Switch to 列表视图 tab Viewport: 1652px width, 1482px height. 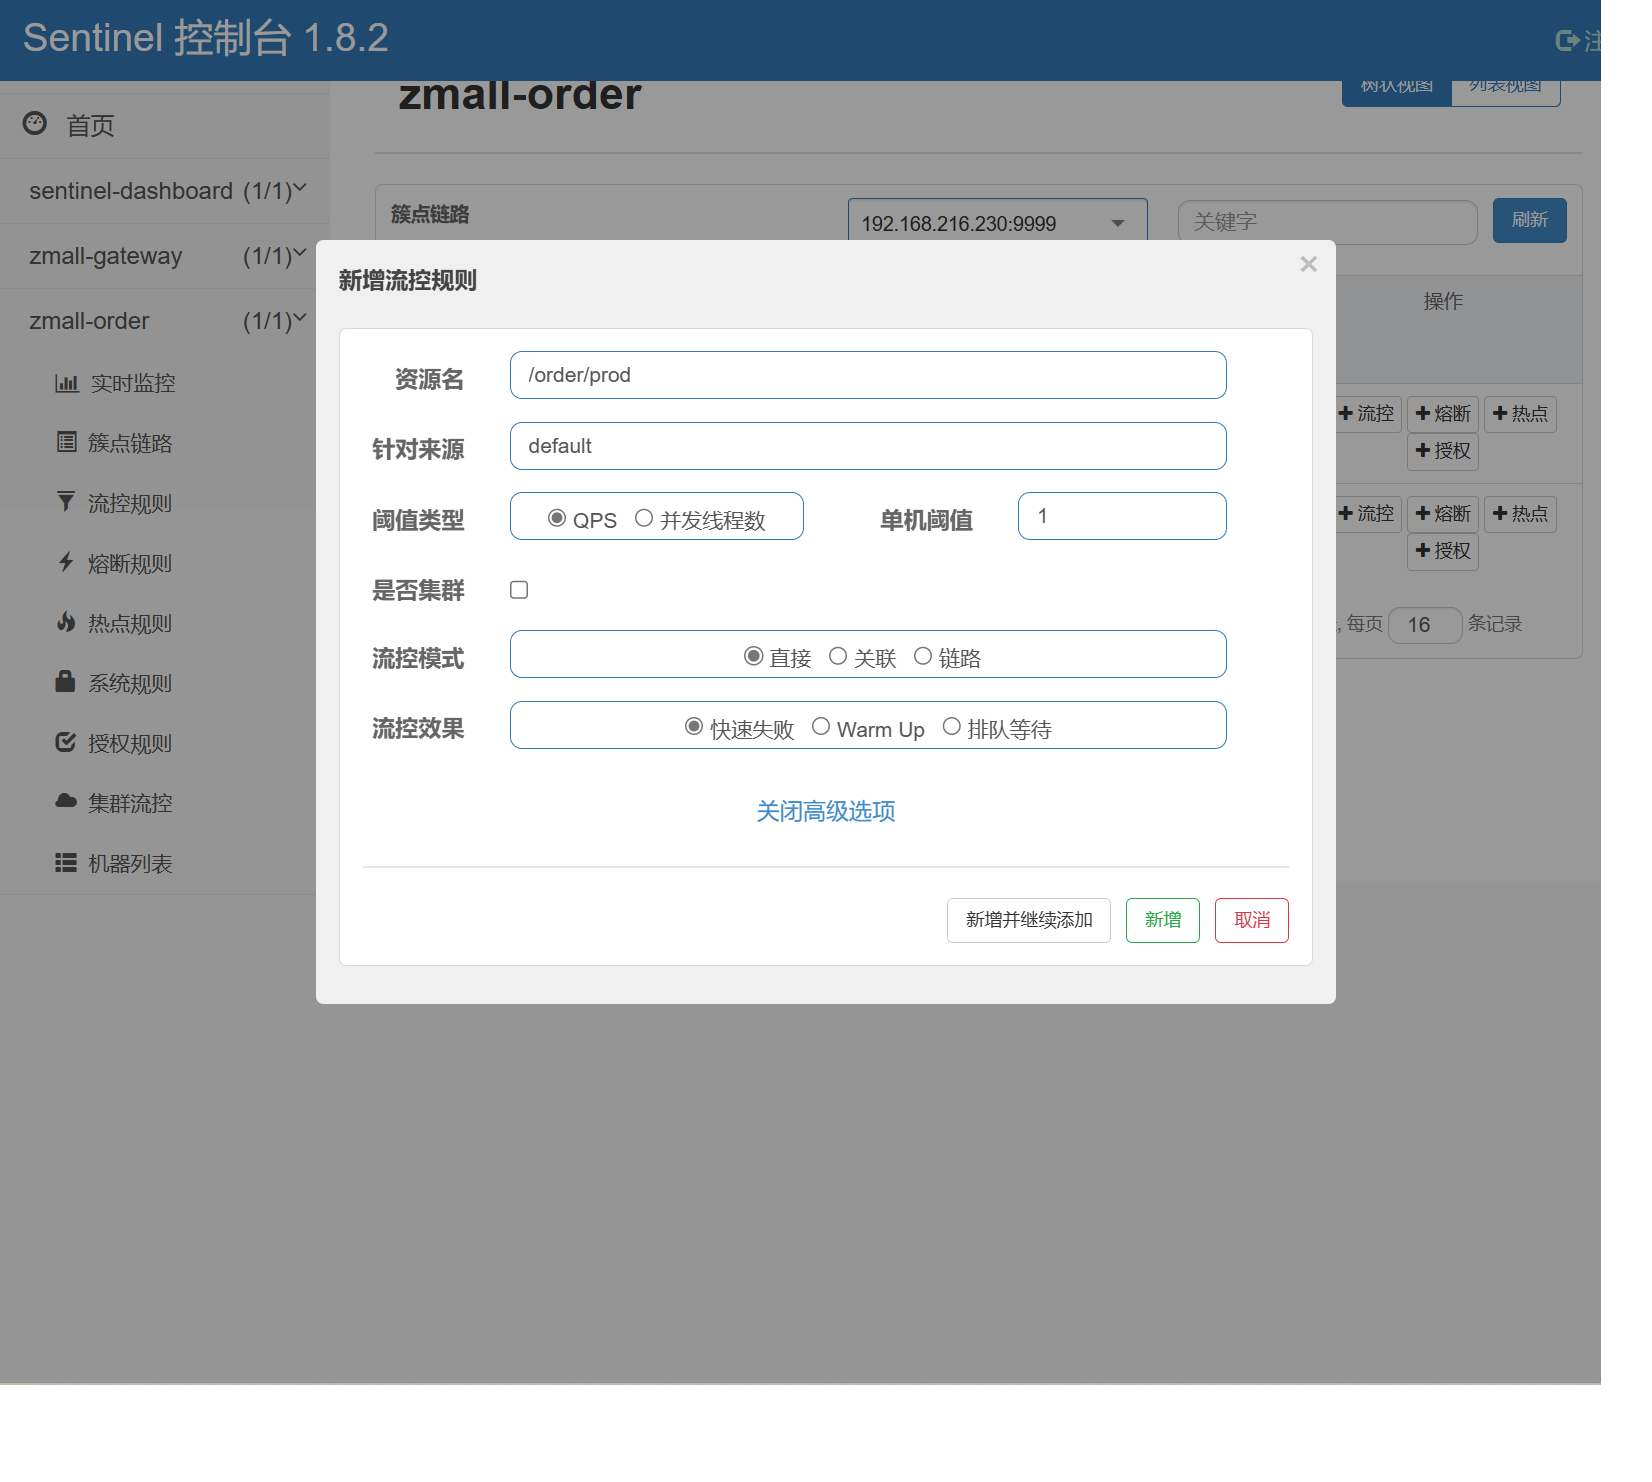(x=1506, y=91)
